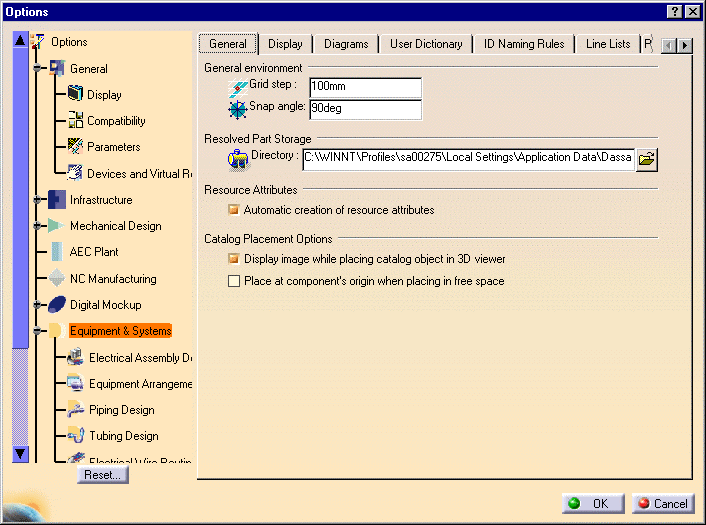Select the Compatibility icon in the tree

75,121
